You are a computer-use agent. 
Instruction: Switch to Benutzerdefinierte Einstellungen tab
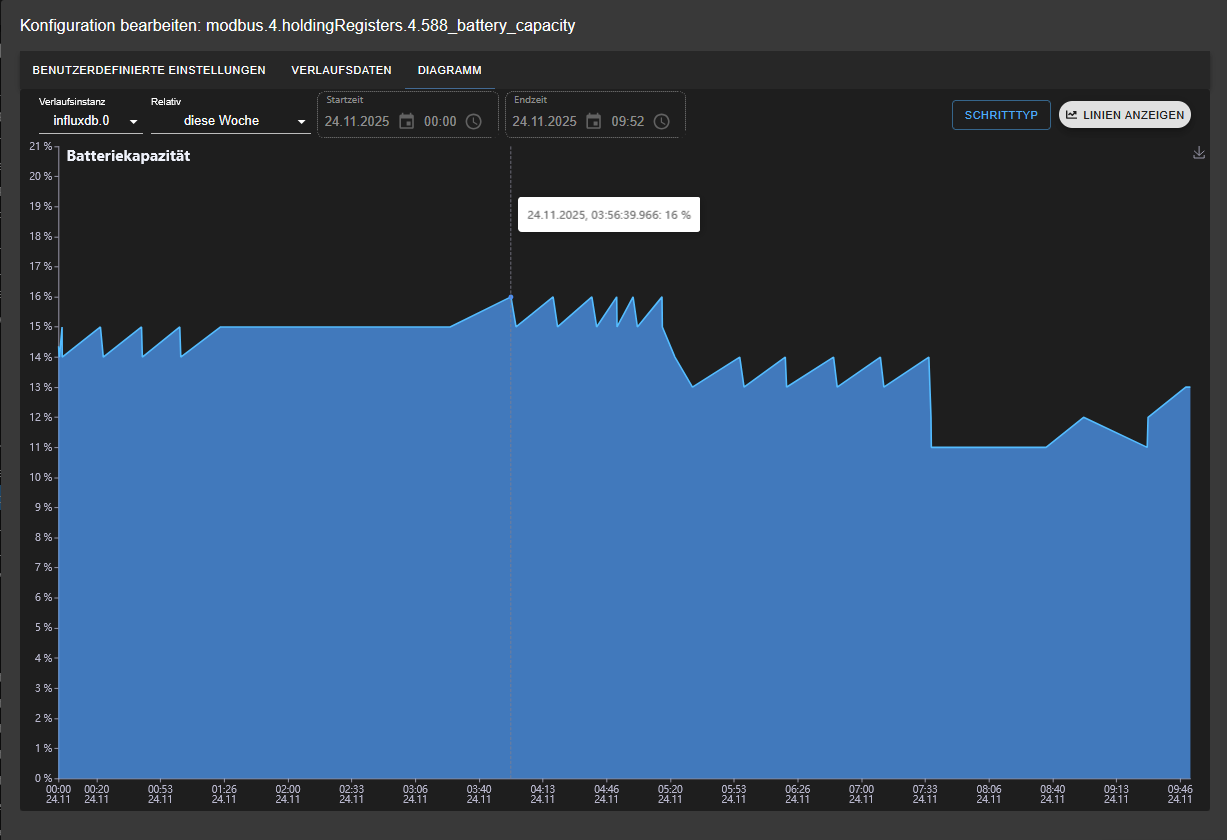[149, 70]
